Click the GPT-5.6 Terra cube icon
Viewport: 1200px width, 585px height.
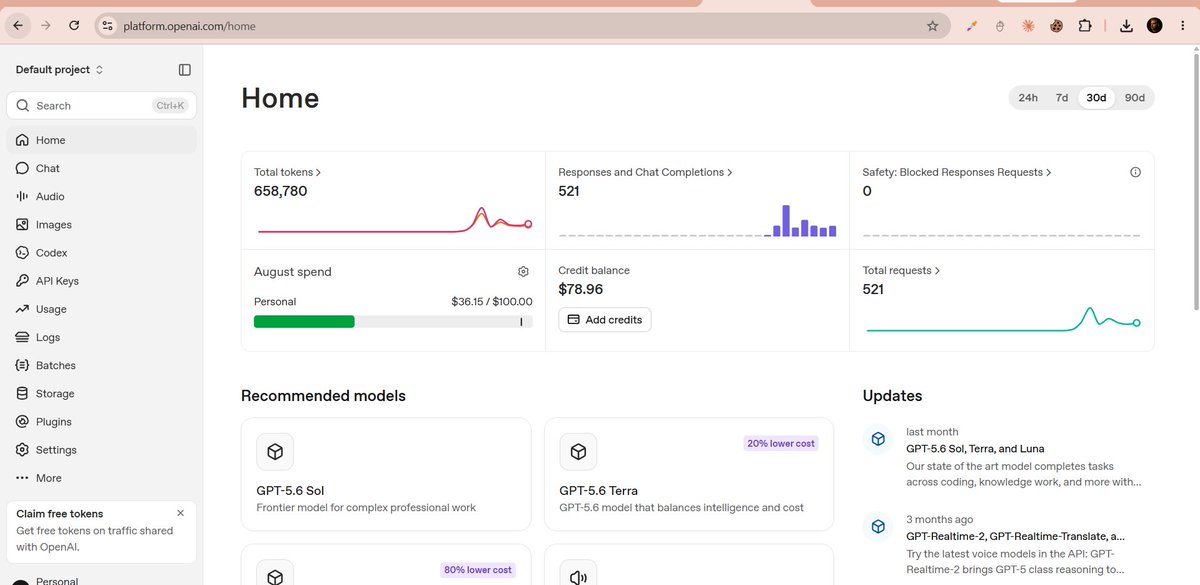[578, 452]
